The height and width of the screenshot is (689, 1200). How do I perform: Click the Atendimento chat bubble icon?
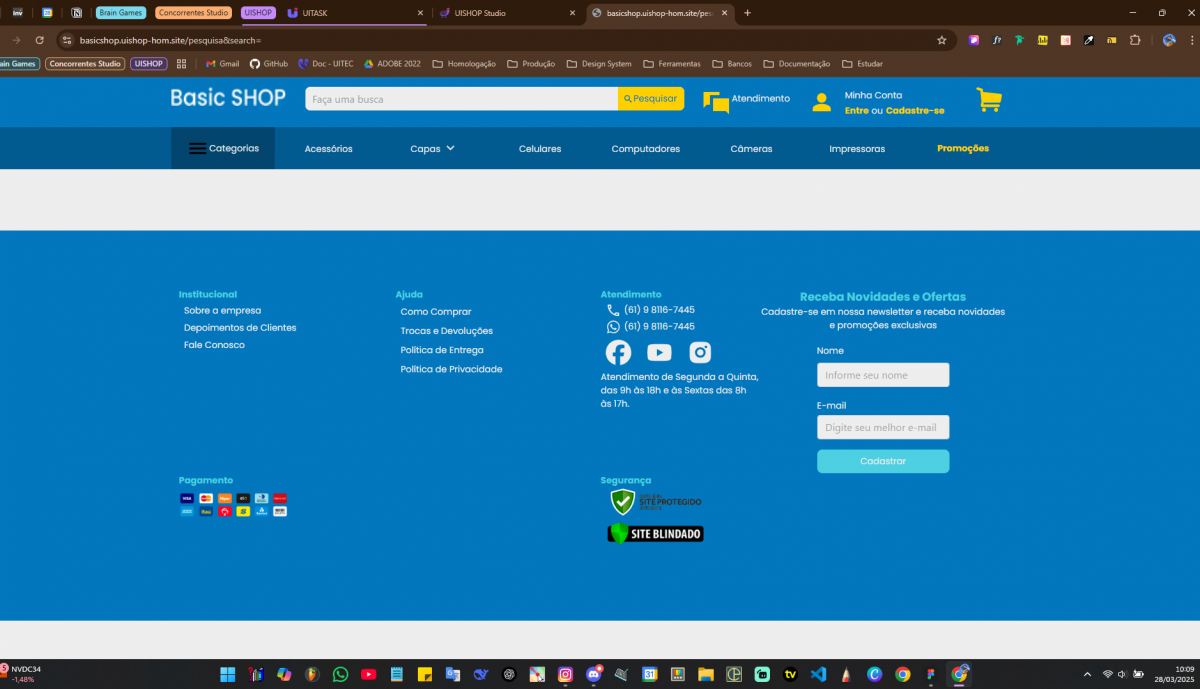click(716, 101)
